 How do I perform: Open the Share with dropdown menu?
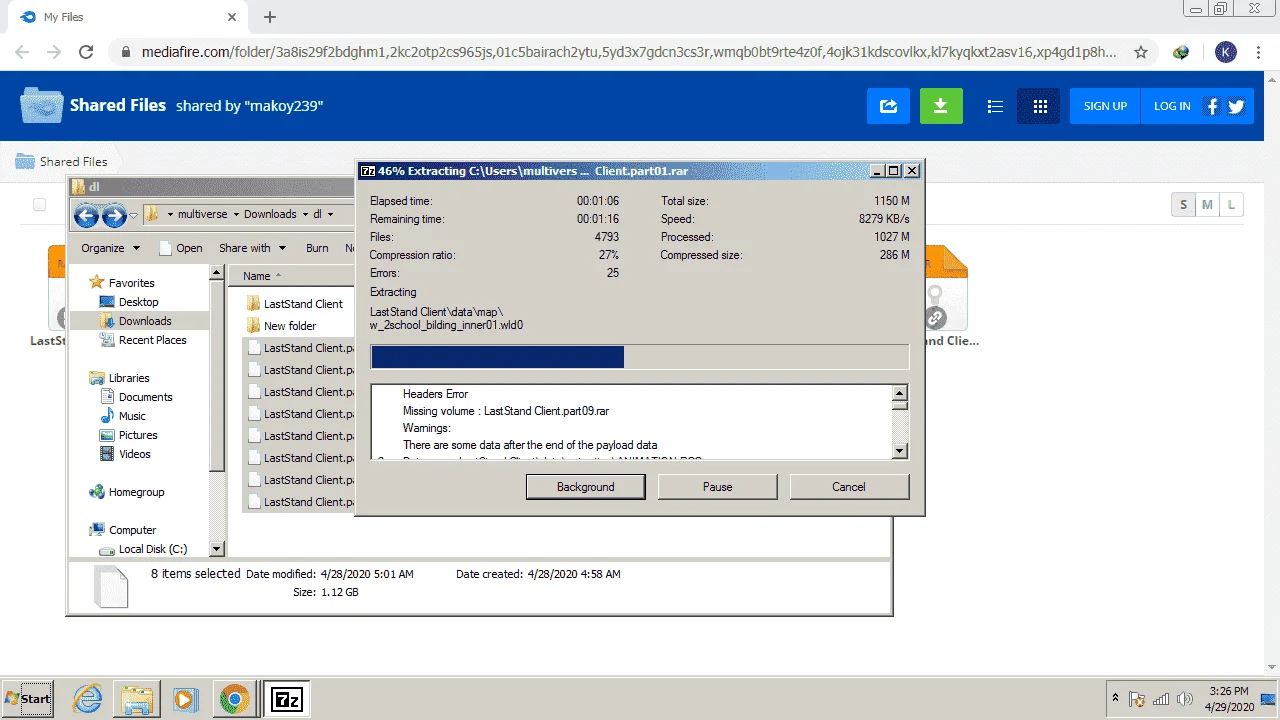(x=253, y=248)
